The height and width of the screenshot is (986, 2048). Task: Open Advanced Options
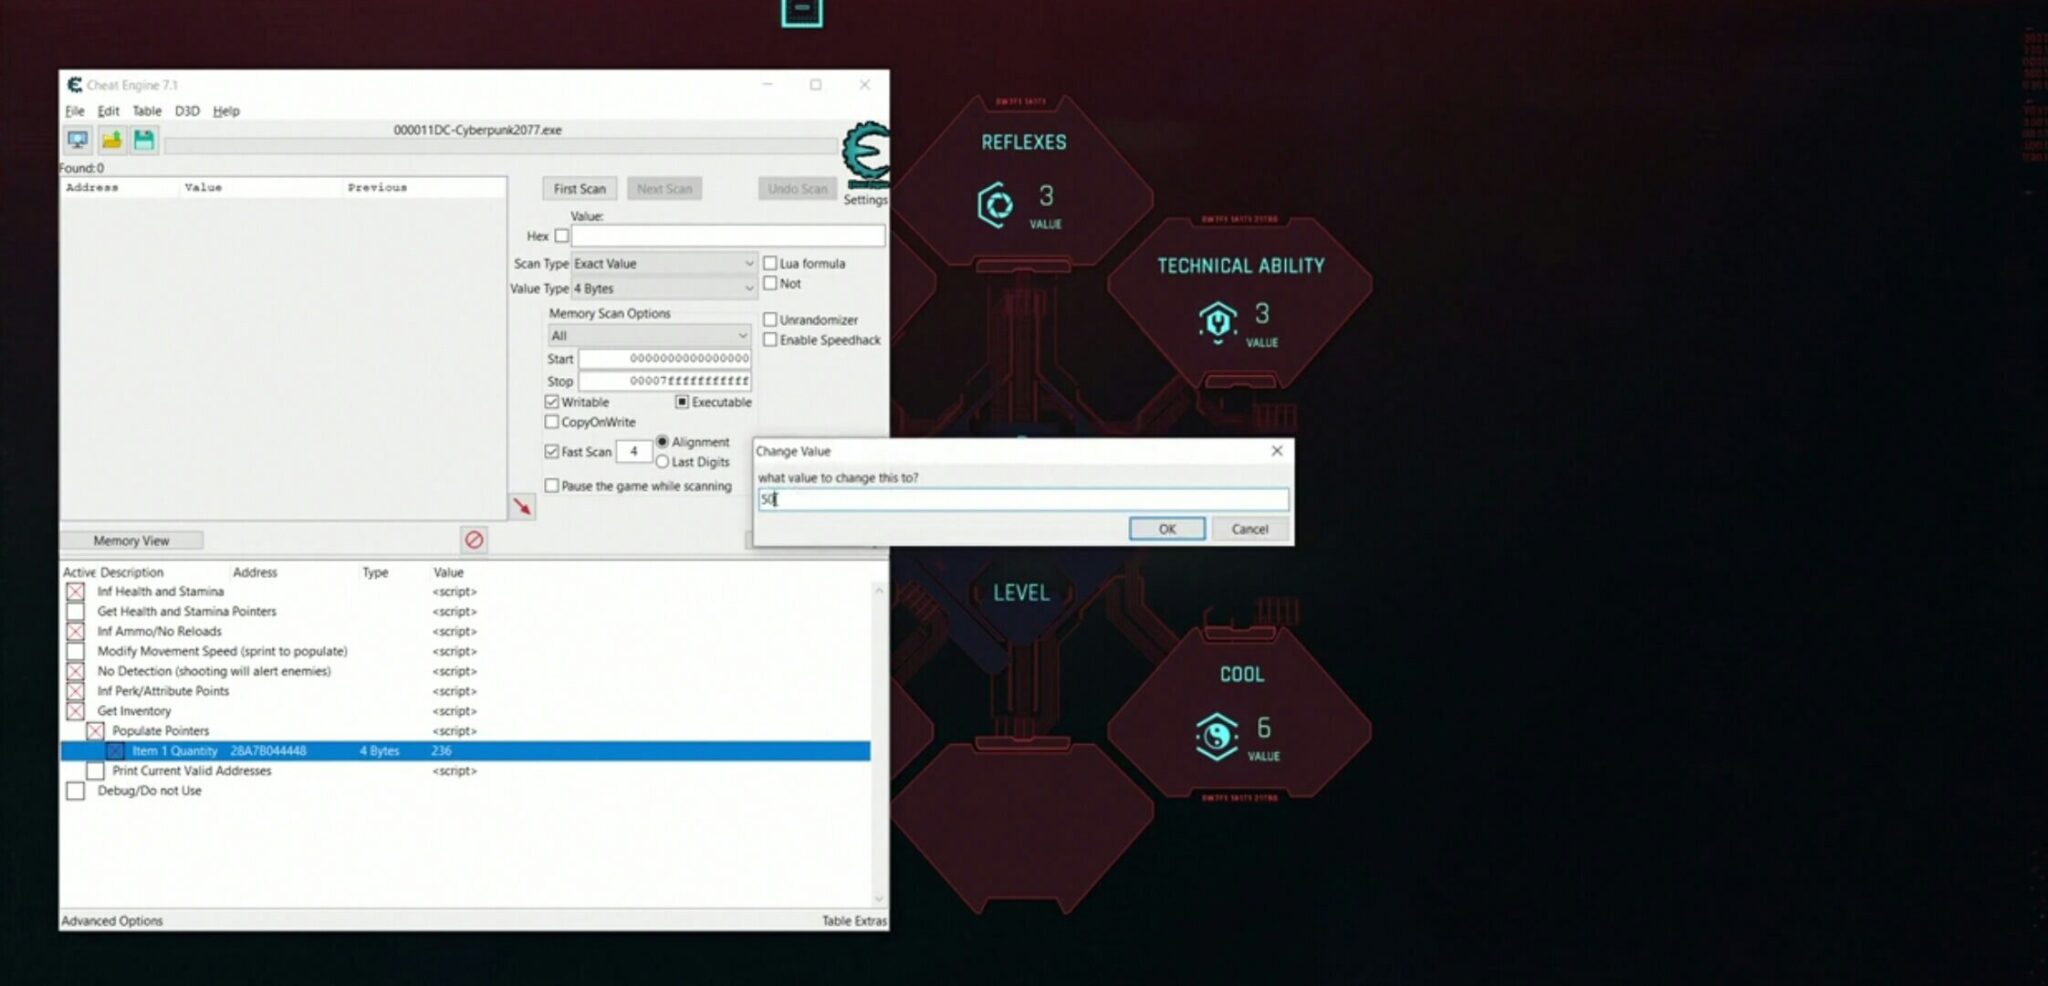click(112, 921)
